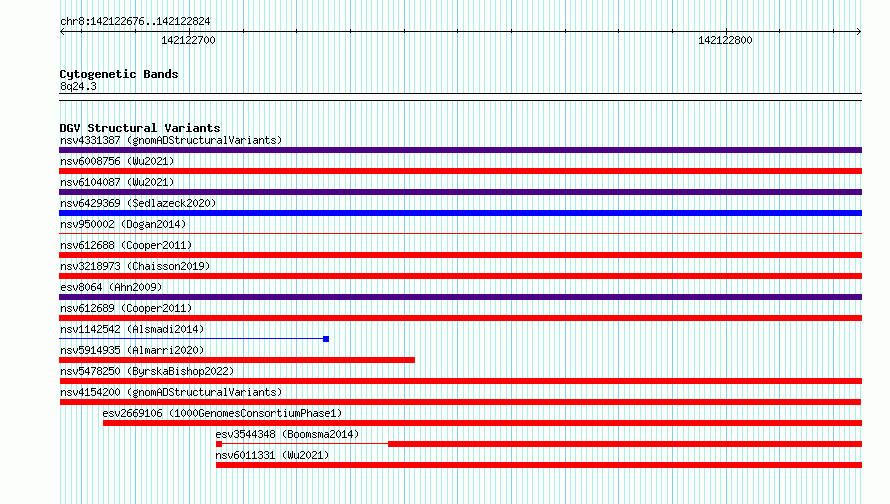Open the DGV Structural Variants track title
The height and width of the screenshot is (504, 890).
(x=140, y=128)
